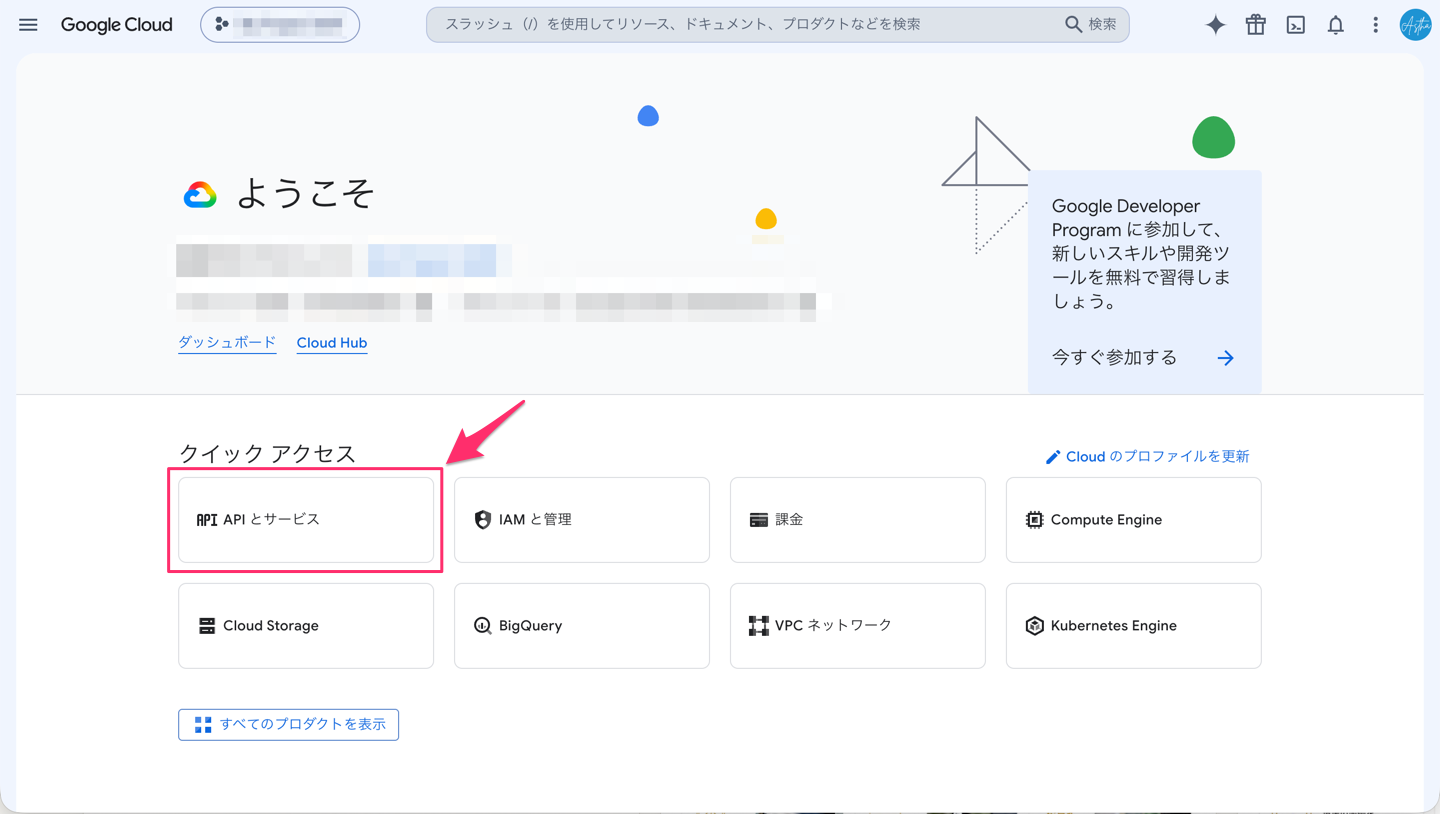Image resolution: width=1440 pixels, height=814 pixels.
Task: Open Kubernetes Engine card
Action: tap(1134, 626)
